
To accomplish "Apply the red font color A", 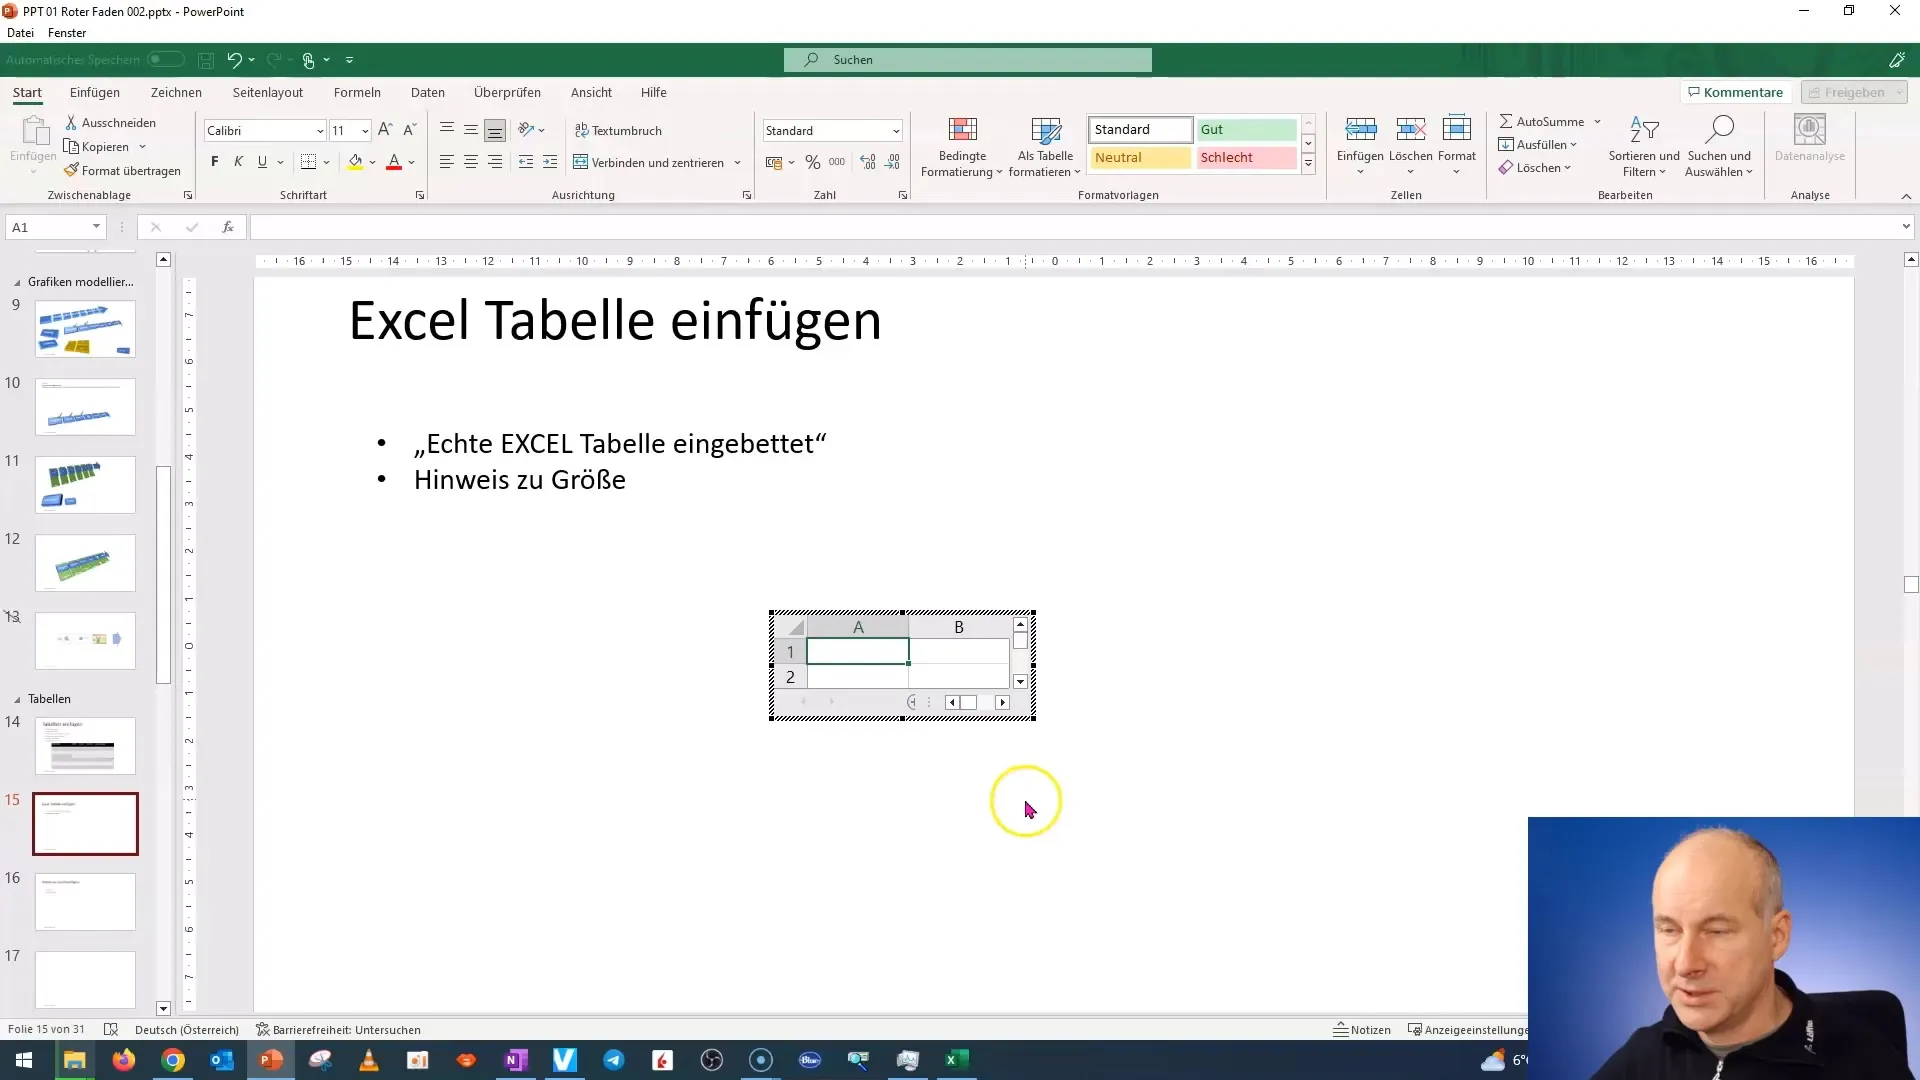I will point(394,162).
